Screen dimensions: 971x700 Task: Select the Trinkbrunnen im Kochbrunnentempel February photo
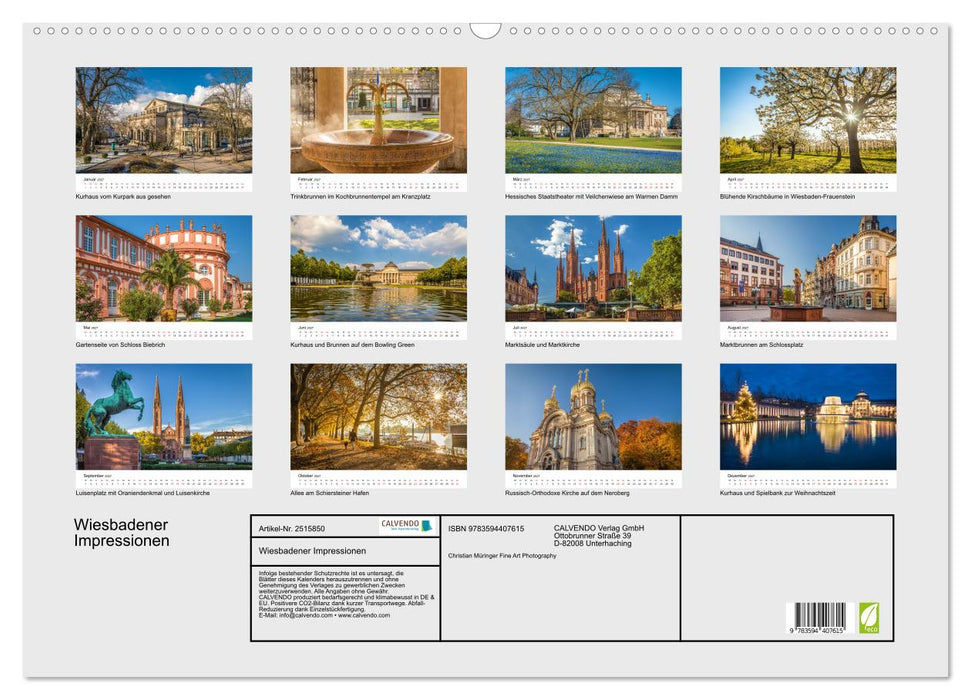pyautogui.click(x=378, y=120)
